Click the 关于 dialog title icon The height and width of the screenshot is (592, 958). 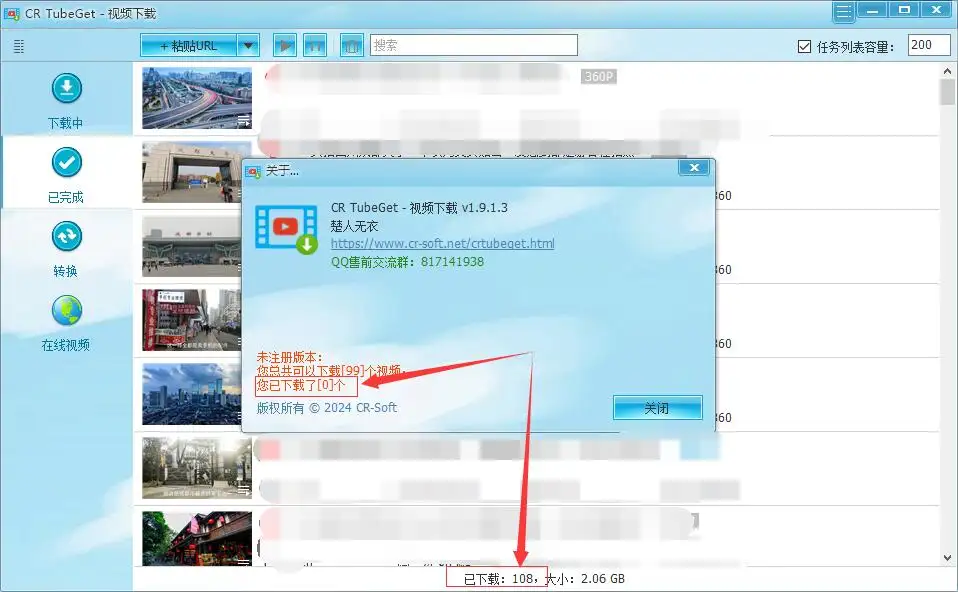pos(253,172)
